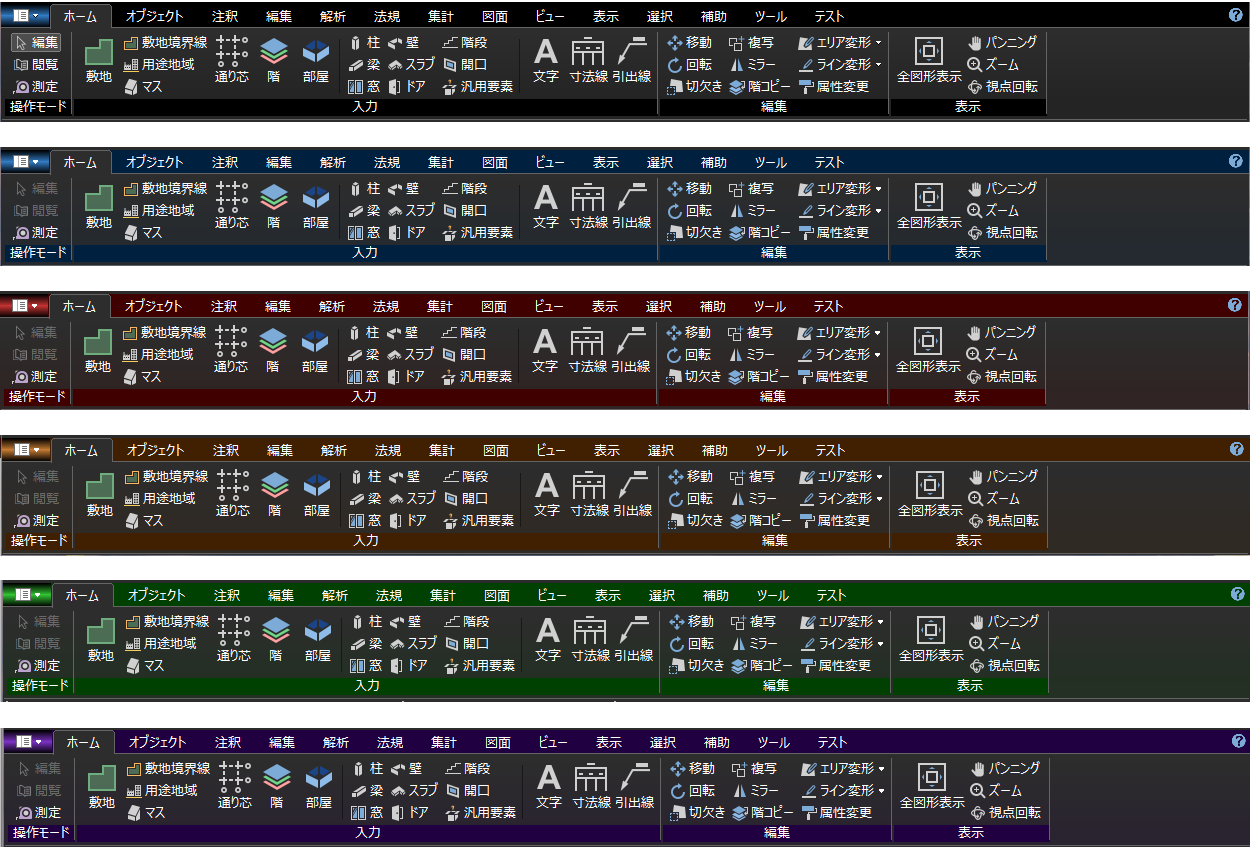Open the blue application menu dropdown
Viewport: 1250px width, 847px height.
click(x=26, y=161)
